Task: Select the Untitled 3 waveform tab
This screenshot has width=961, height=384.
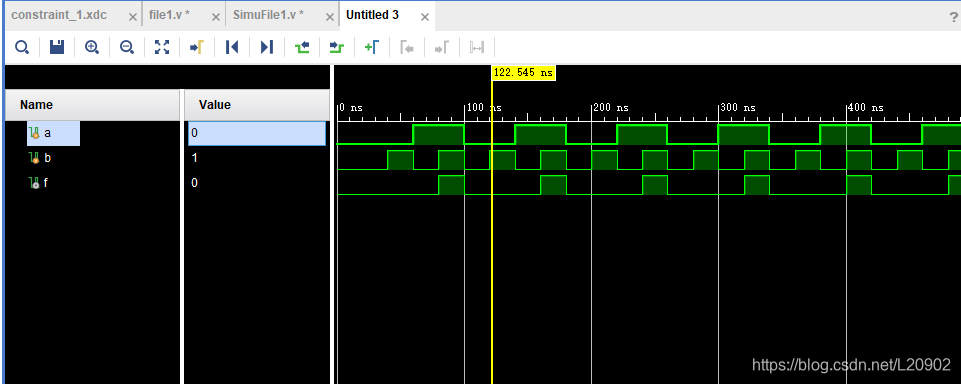Action: coord(373,15)
